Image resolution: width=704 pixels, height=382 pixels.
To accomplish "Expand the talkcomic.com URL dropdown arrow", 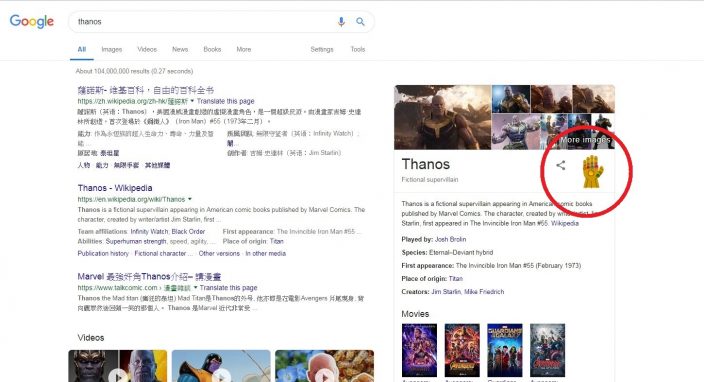I will pyautogui.click(x=195, y=287).
